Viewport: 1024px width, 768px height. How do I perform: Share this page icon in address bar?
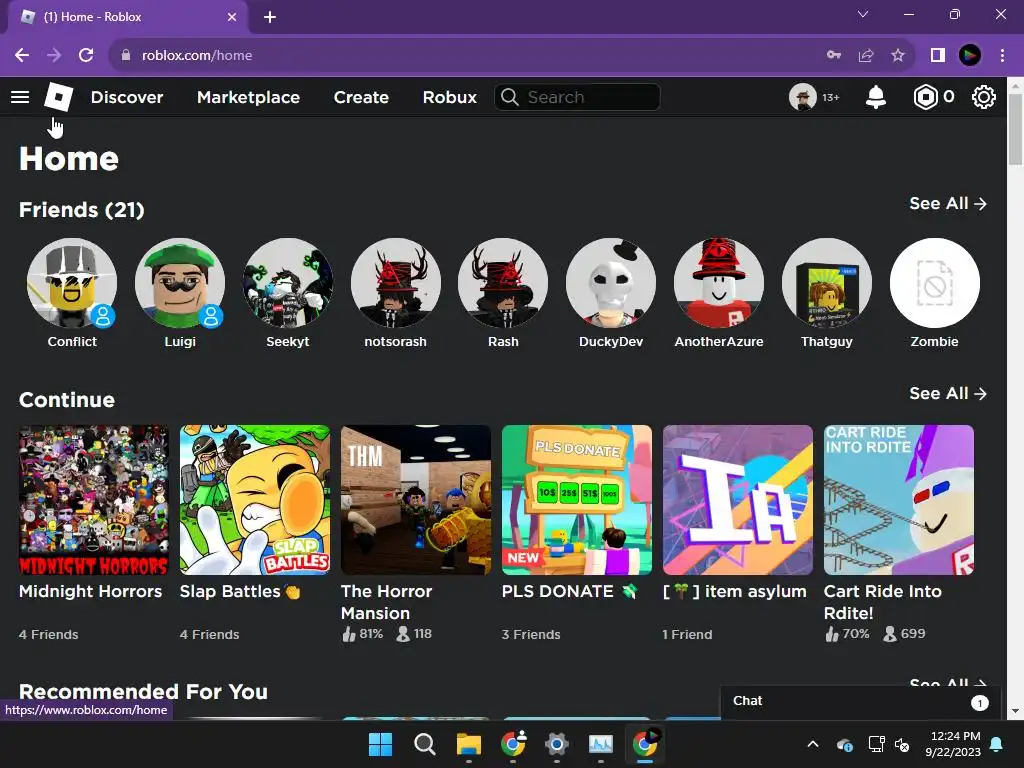[x=866, y=56]
